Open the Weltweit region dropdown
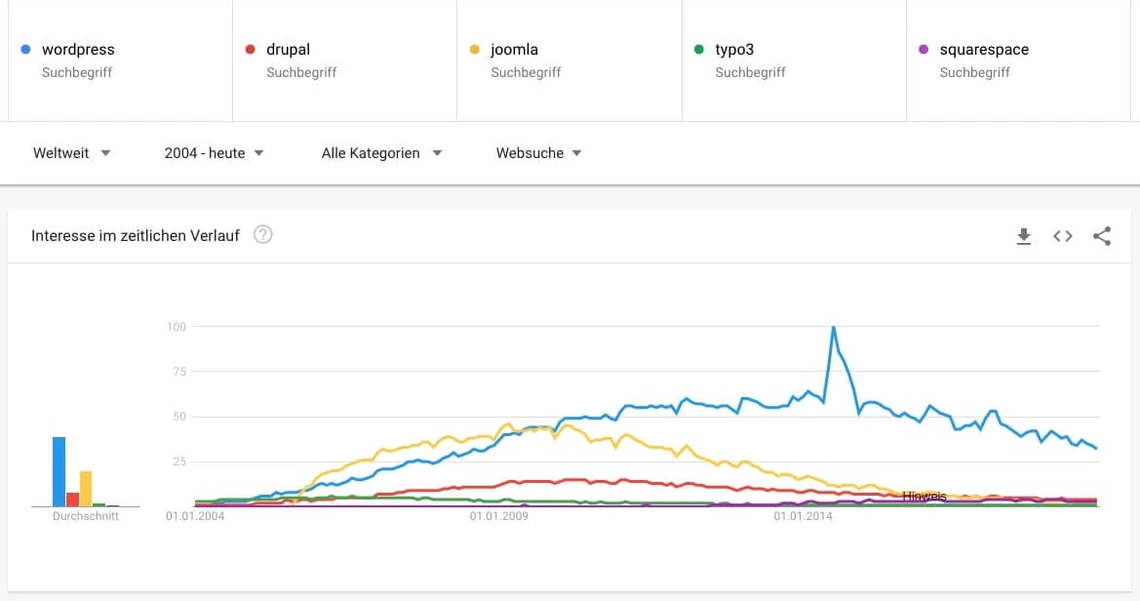Screen dimensions: 1140x601 (x=71, y=153)
